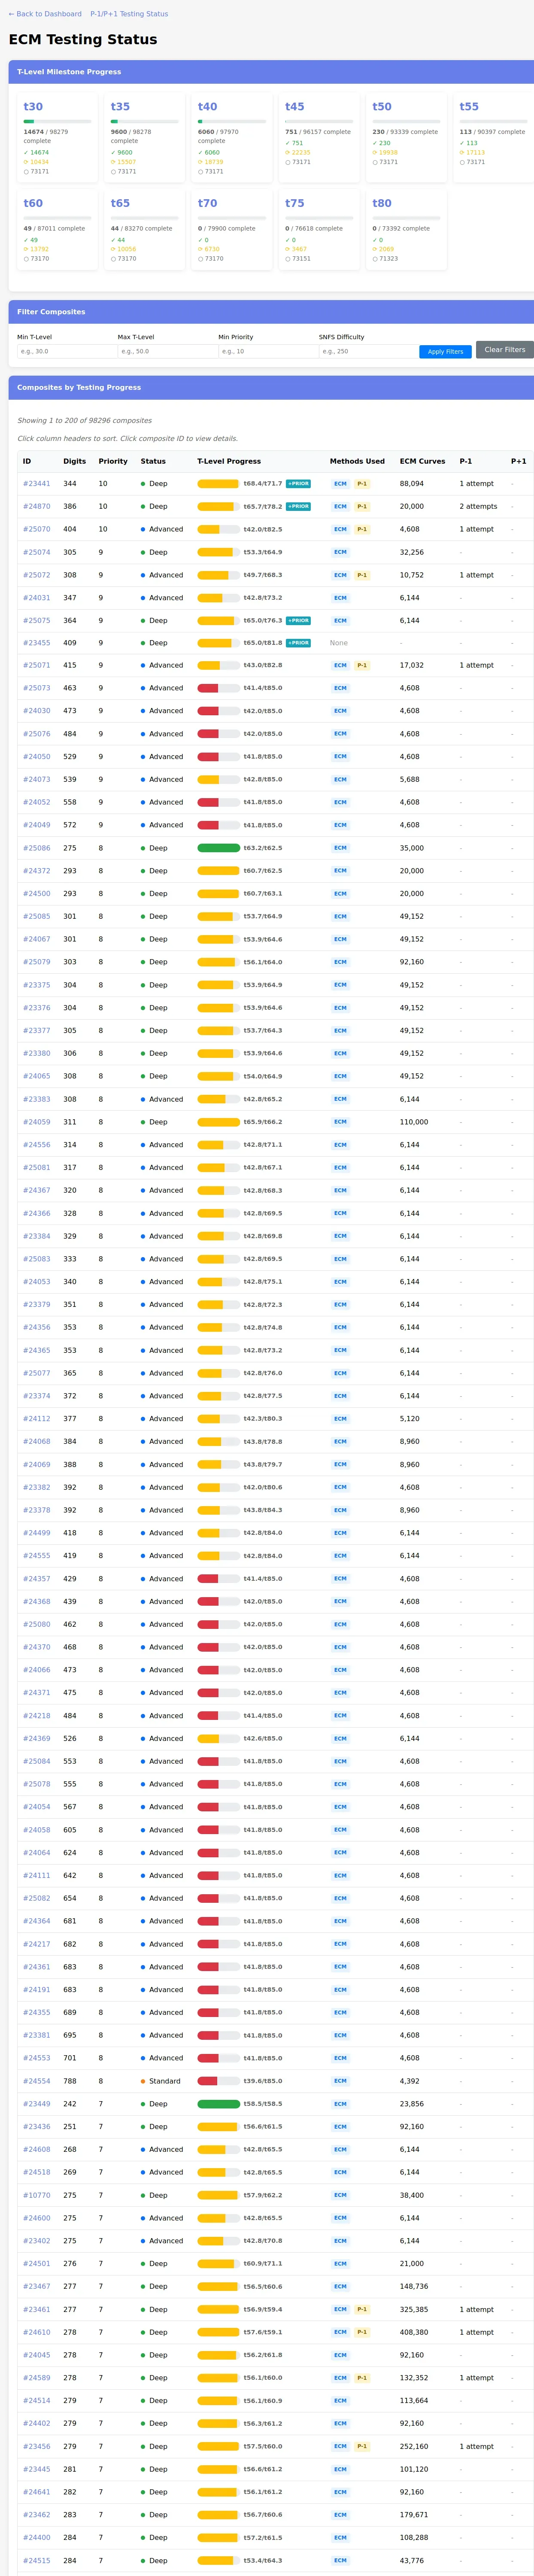The width and height of the screenshot is (534, 2576).
Task: Open composite #23441 details
Action: point(37,484)
